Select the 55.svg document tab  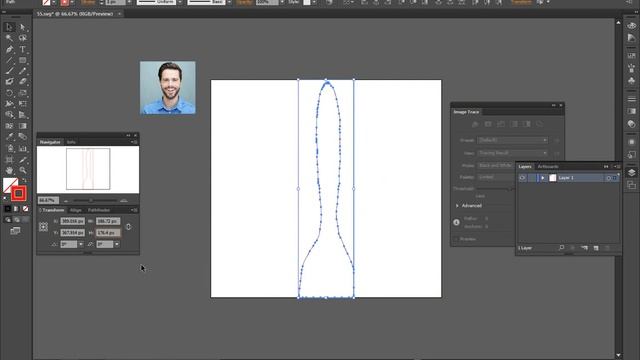point(75,14)
